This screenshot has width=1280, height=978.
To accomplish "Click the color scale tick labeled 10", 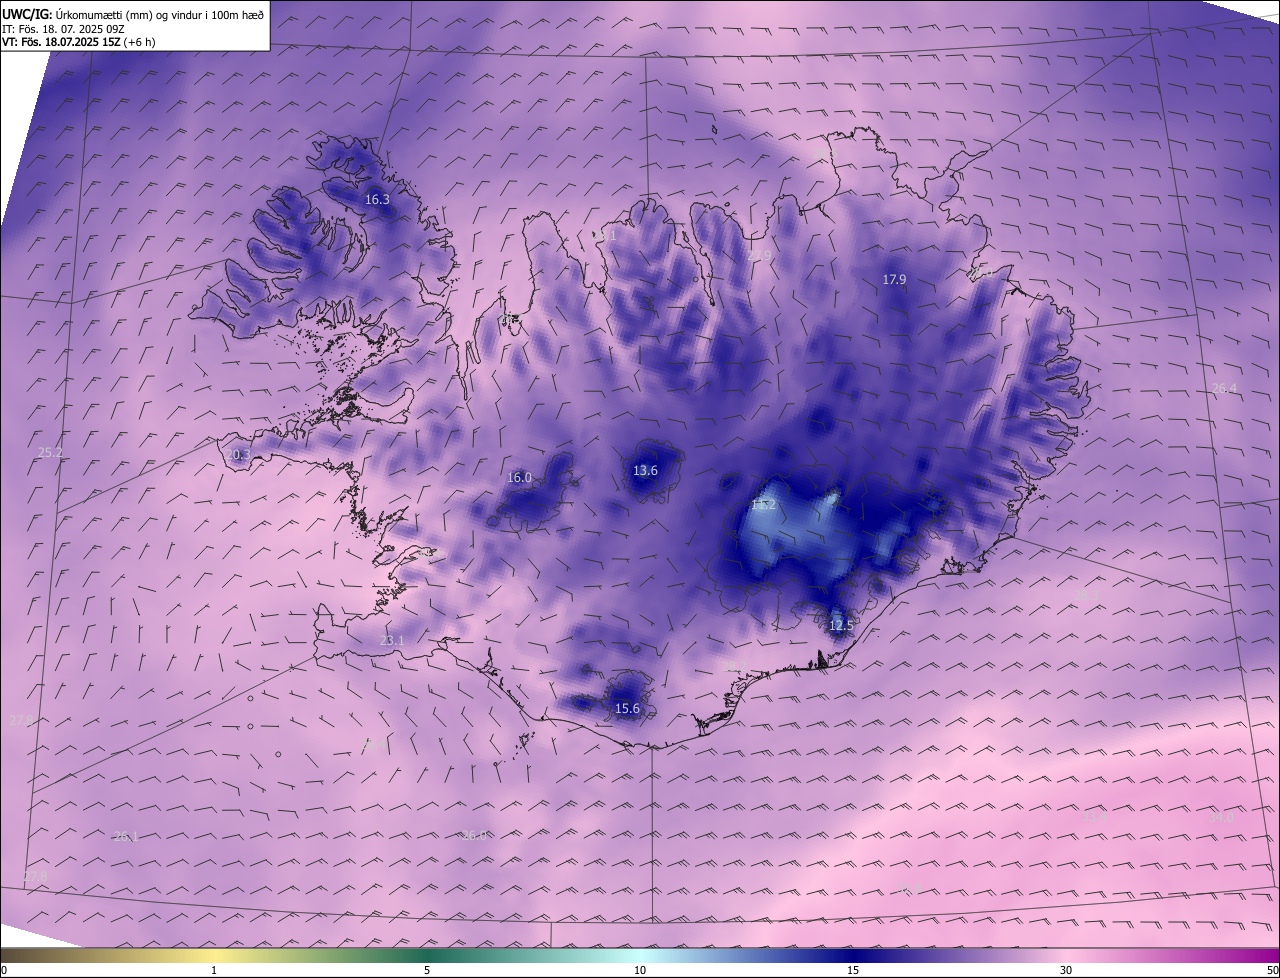I will [x=640, y=971].
